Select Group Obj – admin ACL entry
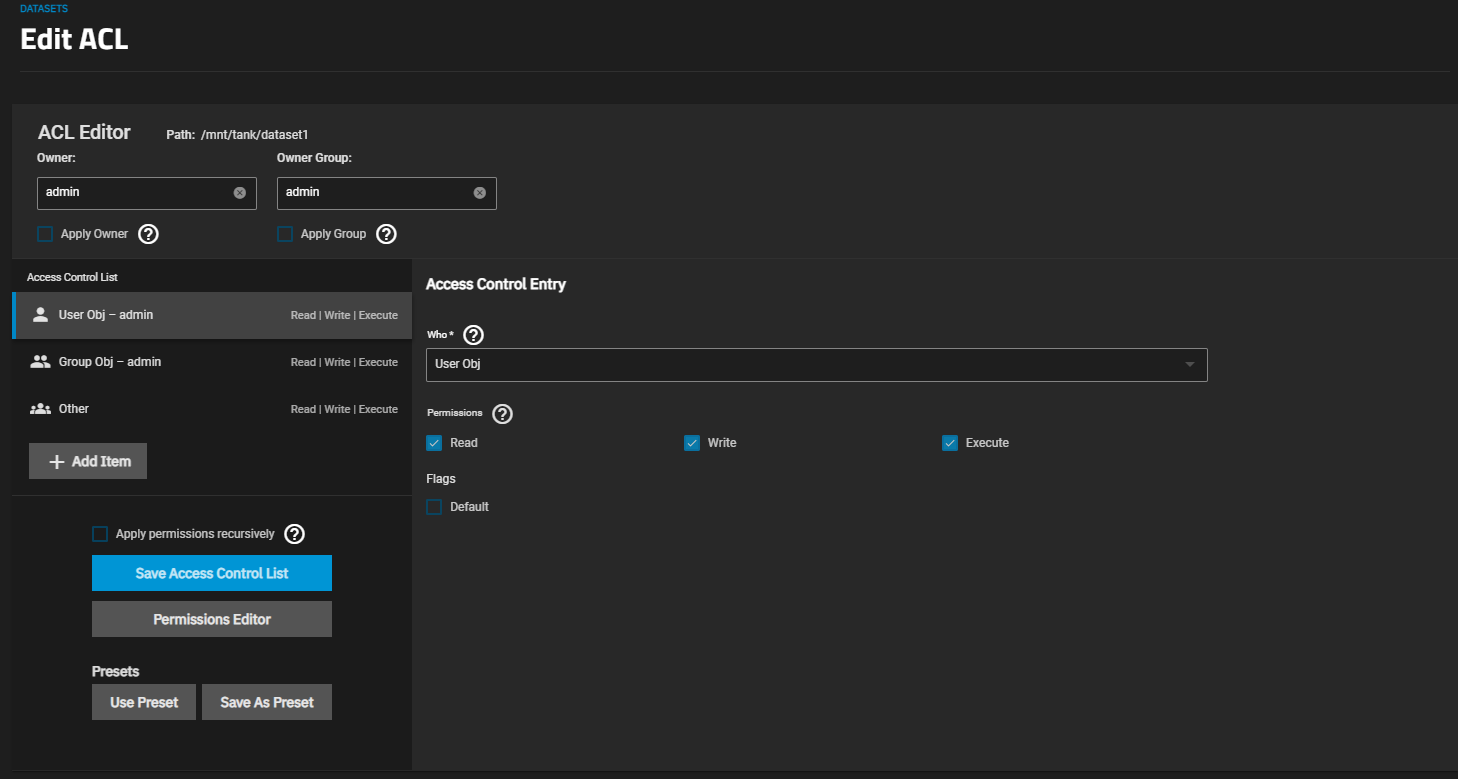This screenshot has width=1458, height=779. coord(212,362)
